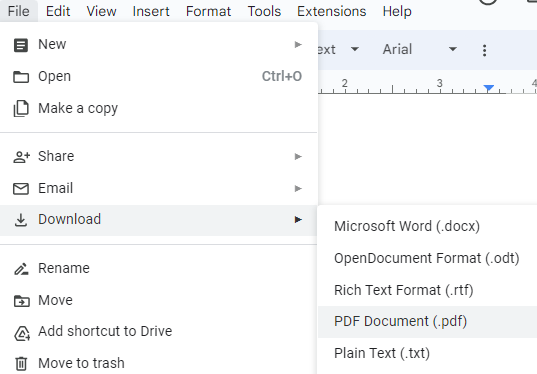Image resolution: width=537 pixels, height=374 pixels.
Task: Click the Email envelope icon
Action: tap(21, 189)
